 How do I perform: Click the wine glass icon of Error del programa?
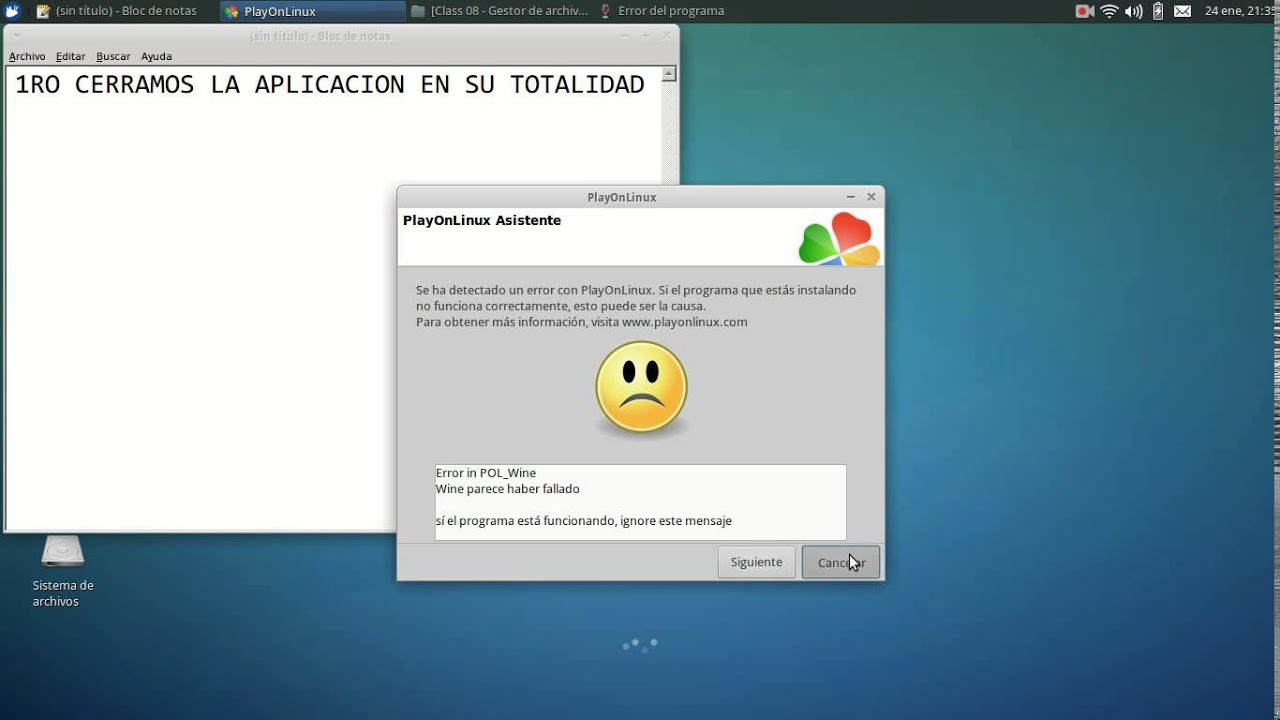(606, 11)
